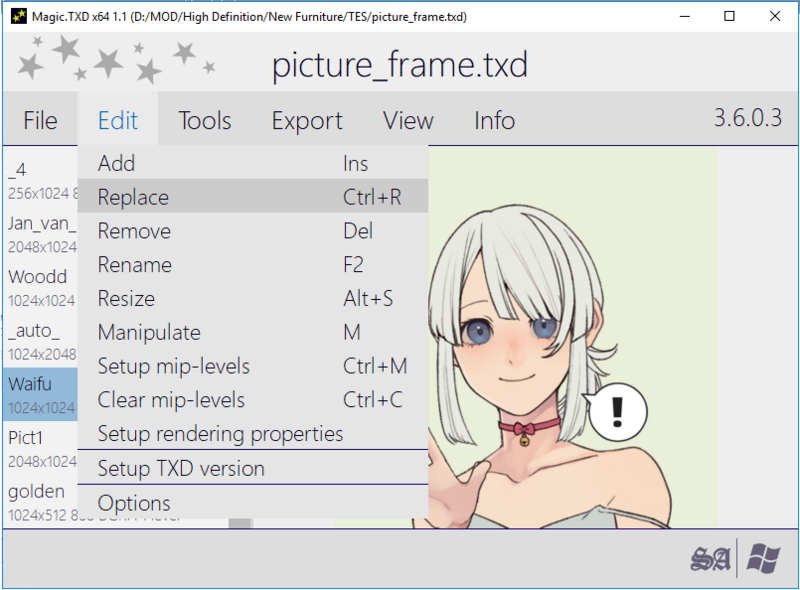This screenshot has width=800, height=590.
Task: Minimize the Magic.TXD window
Action: tap(685, 16)
